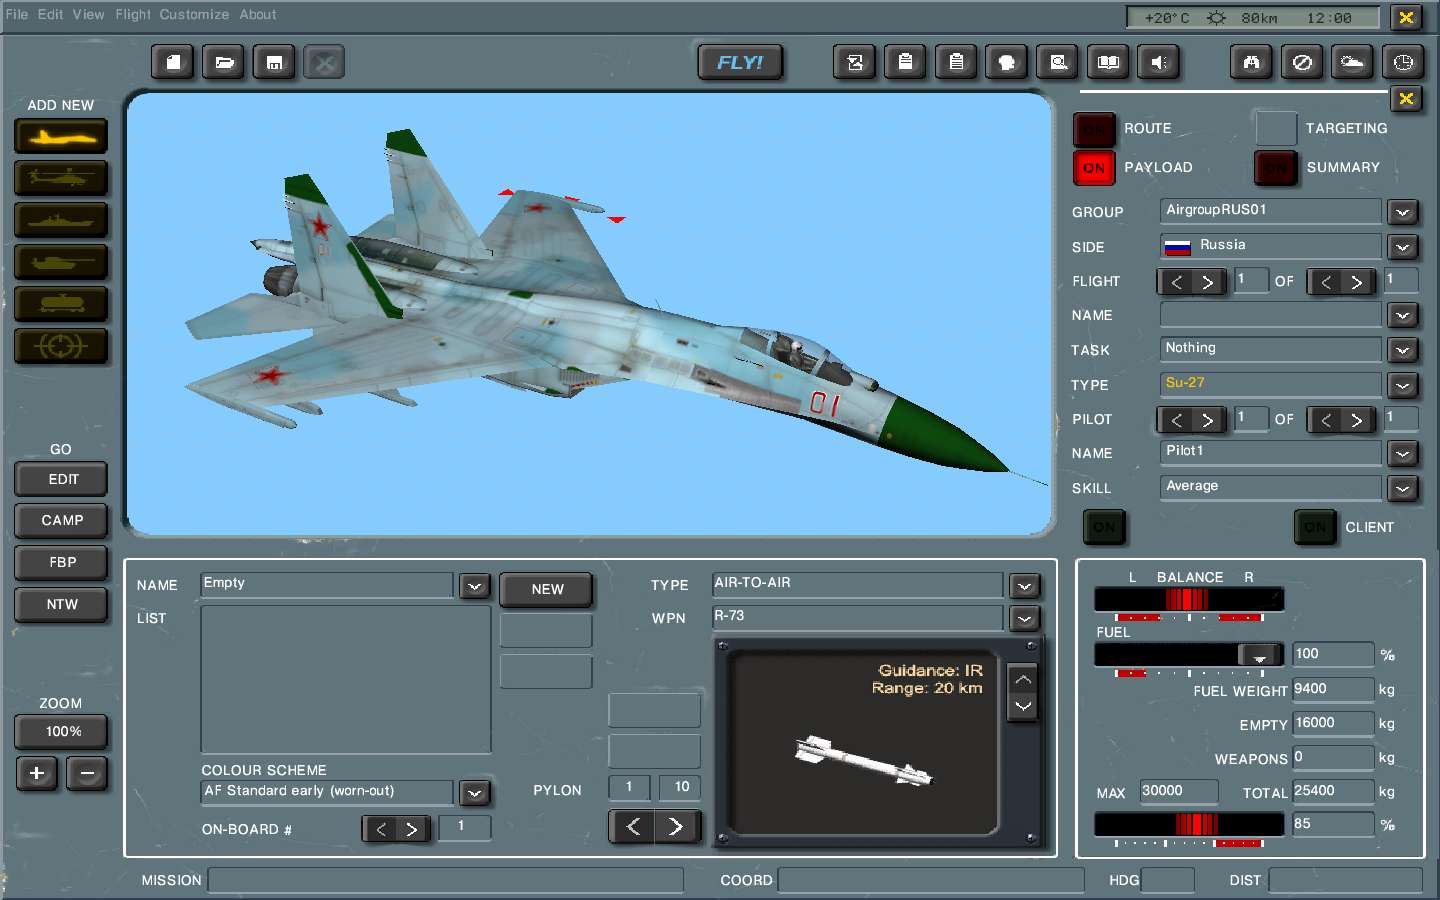Toggle the TARGETING panel button
Viewport: 1440px width, 900px height.
1276,129
